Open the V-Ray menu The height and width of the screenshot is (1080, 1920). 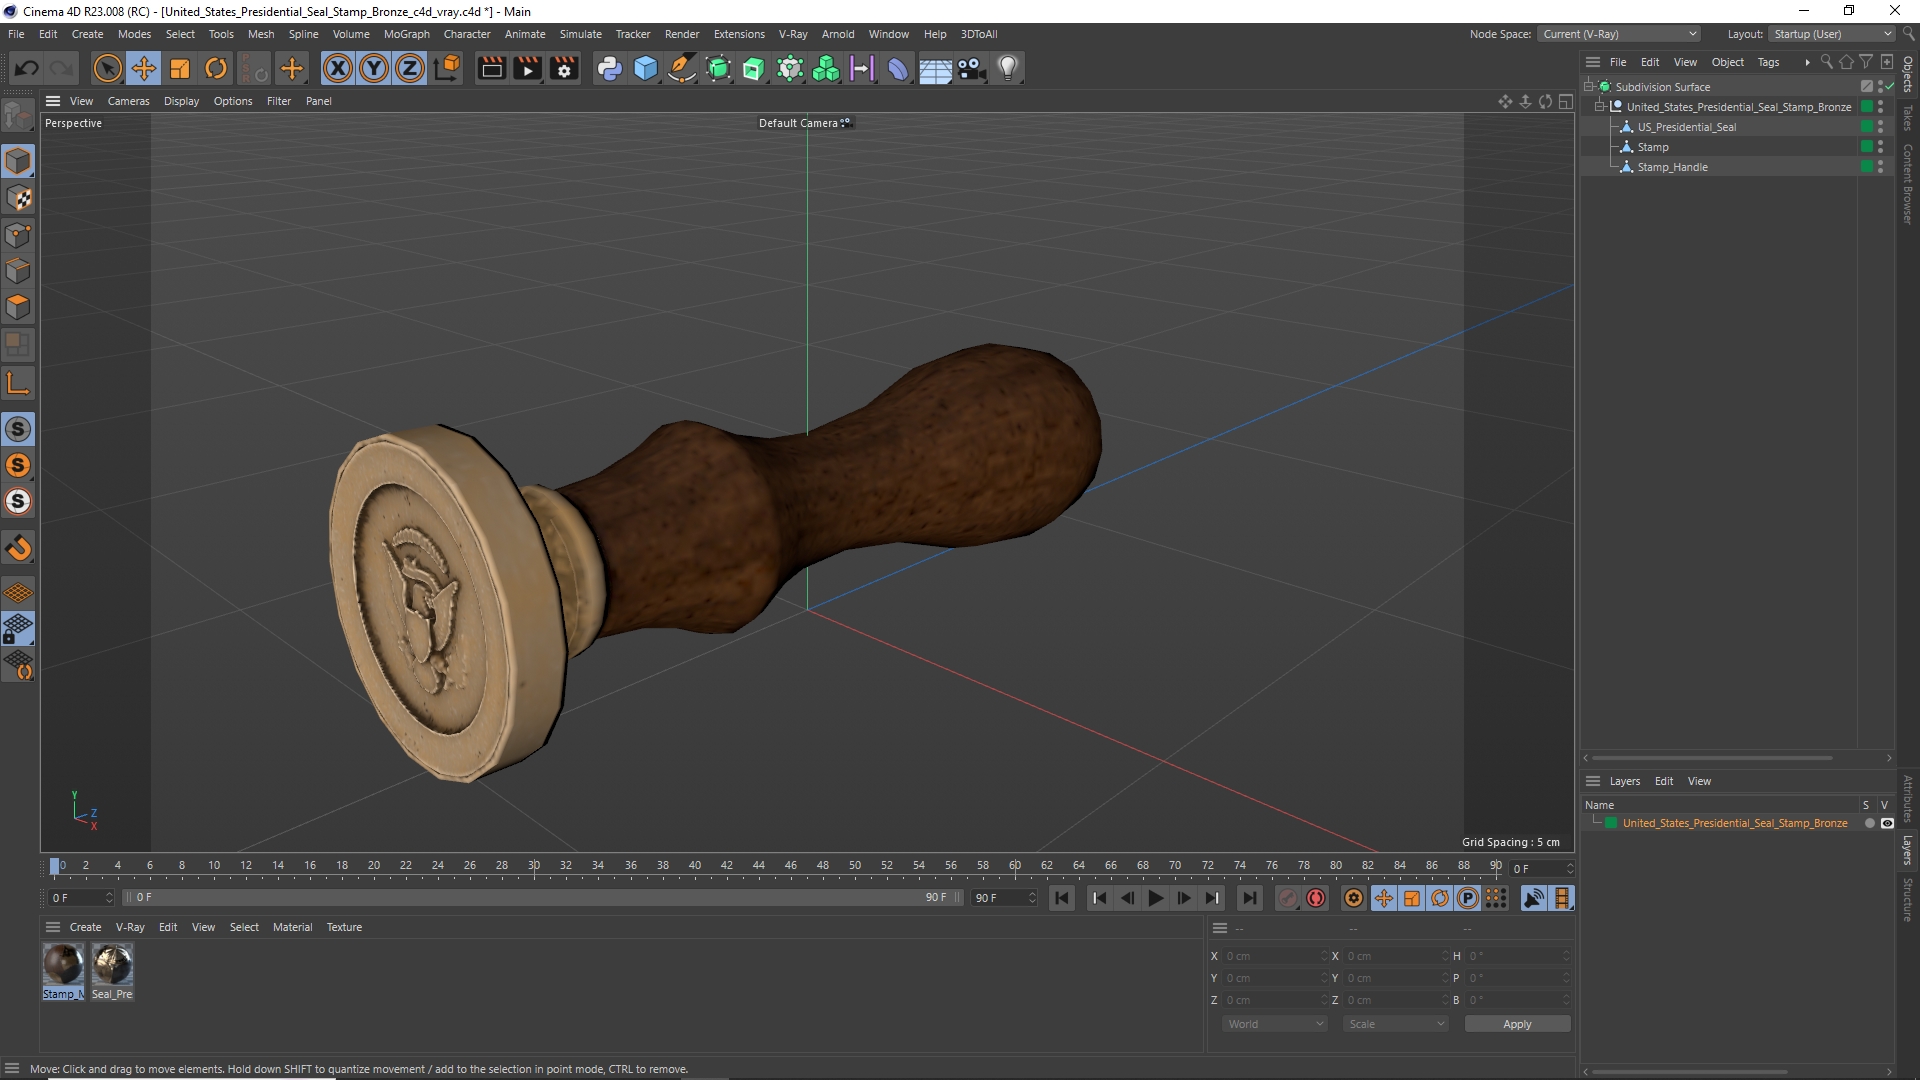793,34
